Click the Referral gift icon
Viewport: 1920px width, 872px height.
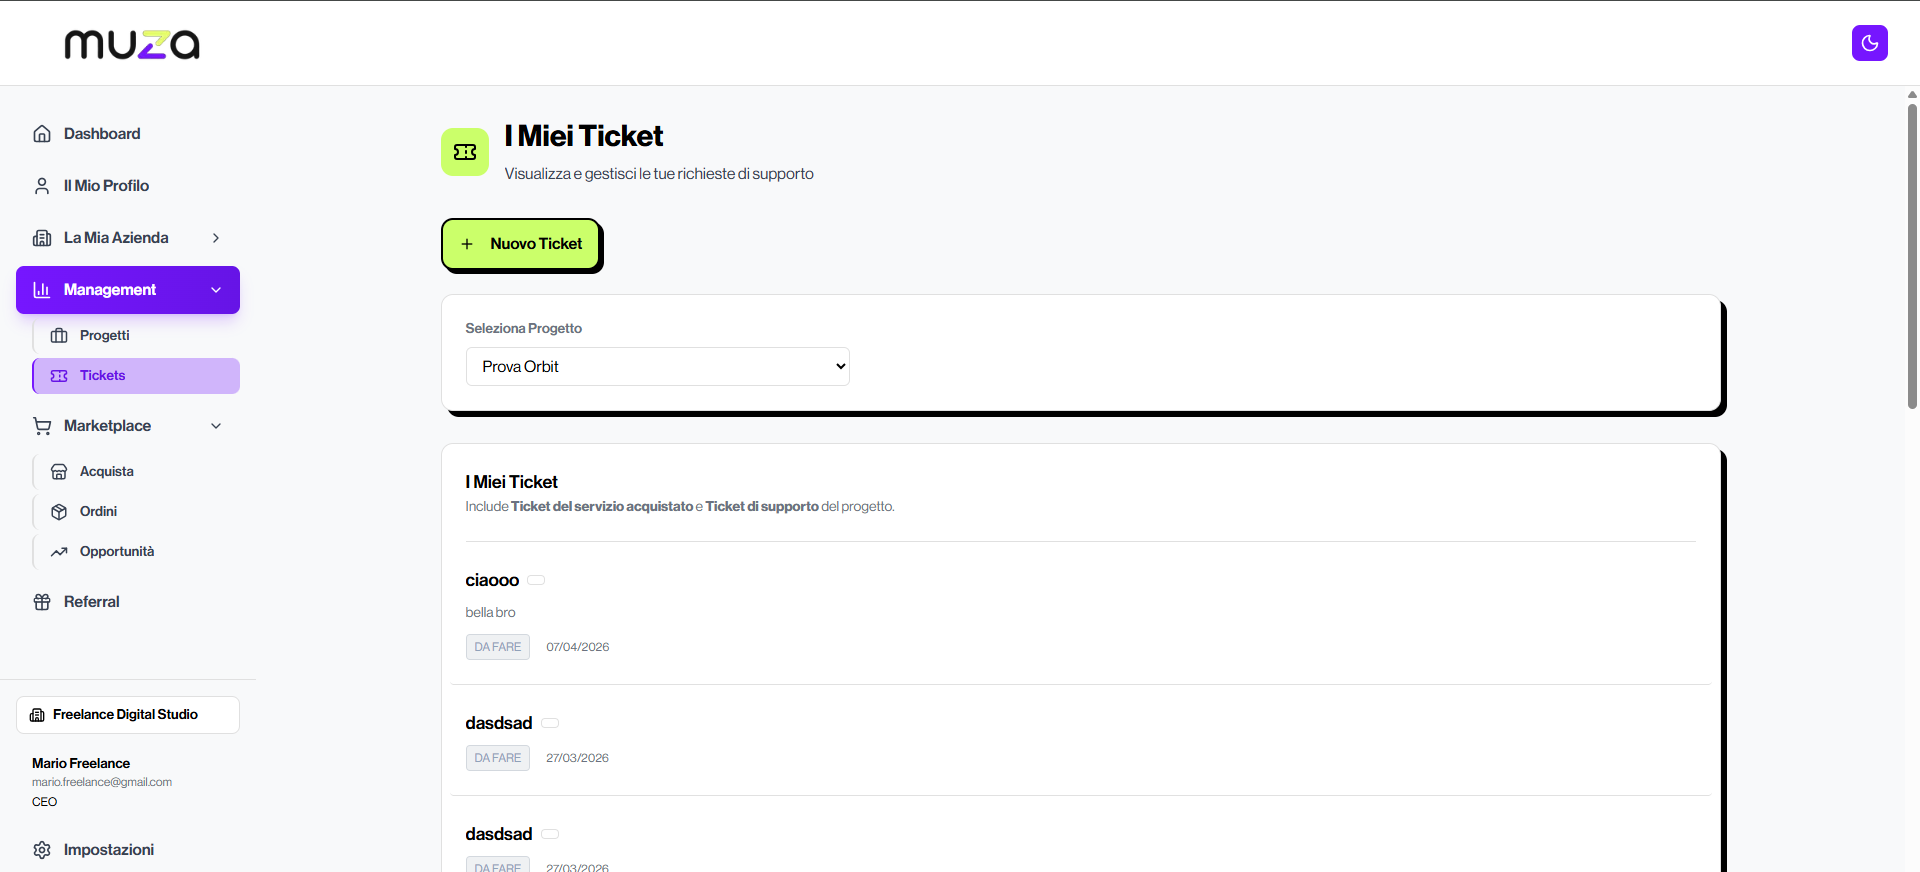[x=42, y=602]
